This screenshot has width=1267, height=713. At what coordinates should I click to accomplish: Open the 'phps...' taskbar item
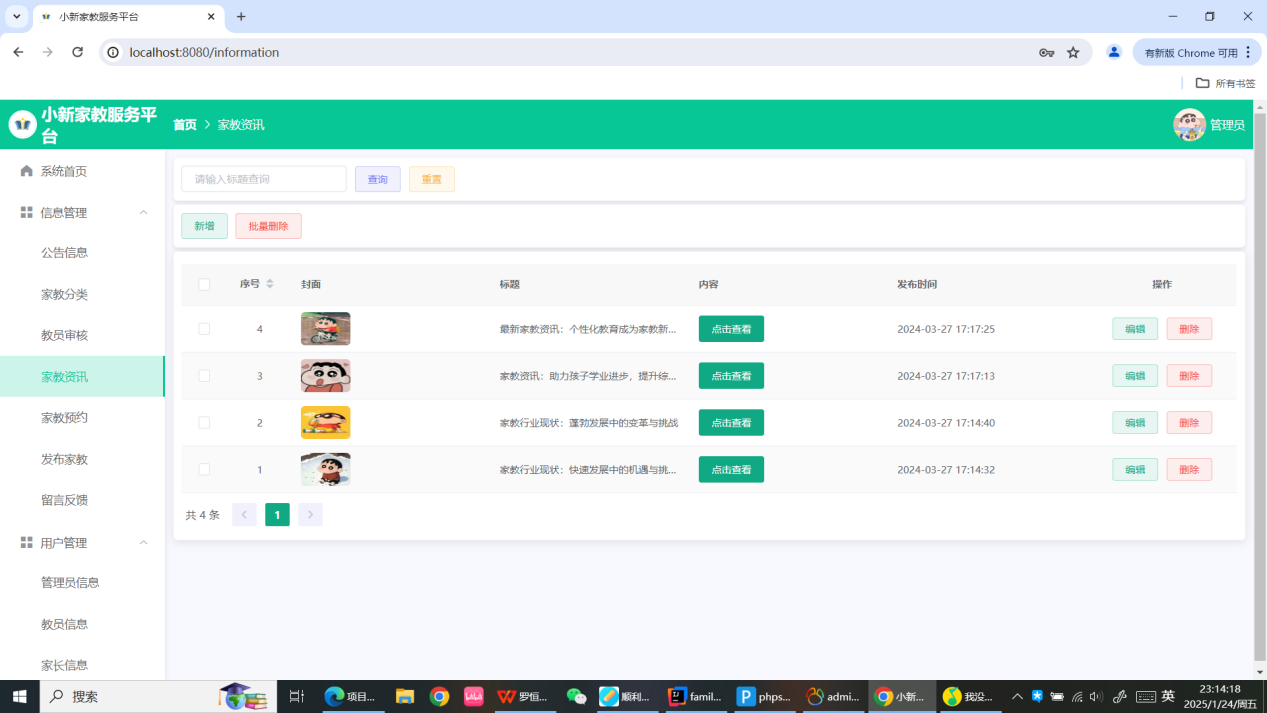[x=764, y=696]
